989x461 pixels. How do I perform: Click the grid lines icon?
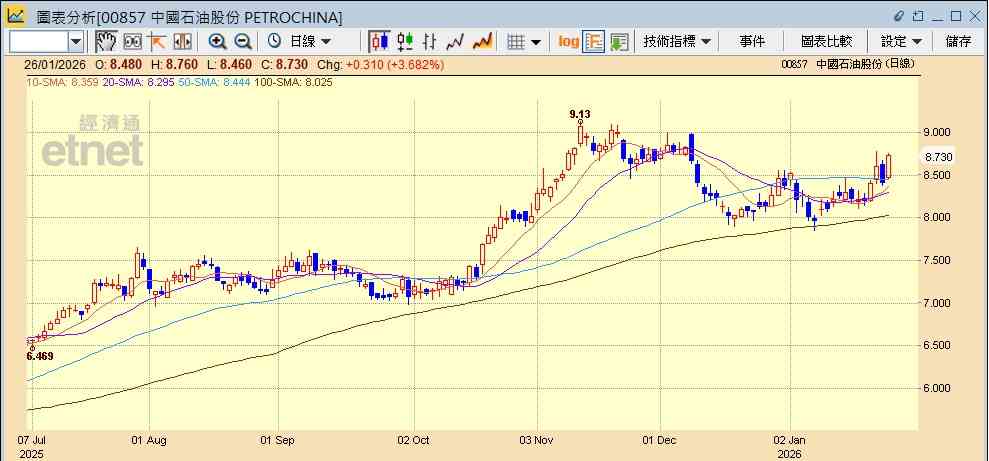pyautogui.click(x=517, y=42)
